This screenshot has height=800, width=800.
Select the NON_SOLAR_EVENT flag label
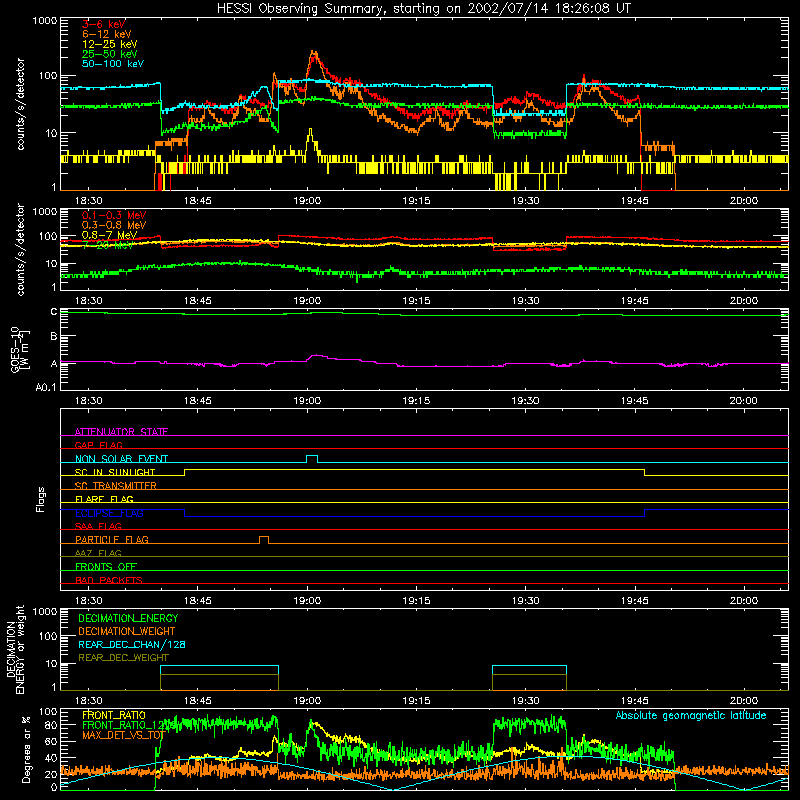[x=121, y=459]
